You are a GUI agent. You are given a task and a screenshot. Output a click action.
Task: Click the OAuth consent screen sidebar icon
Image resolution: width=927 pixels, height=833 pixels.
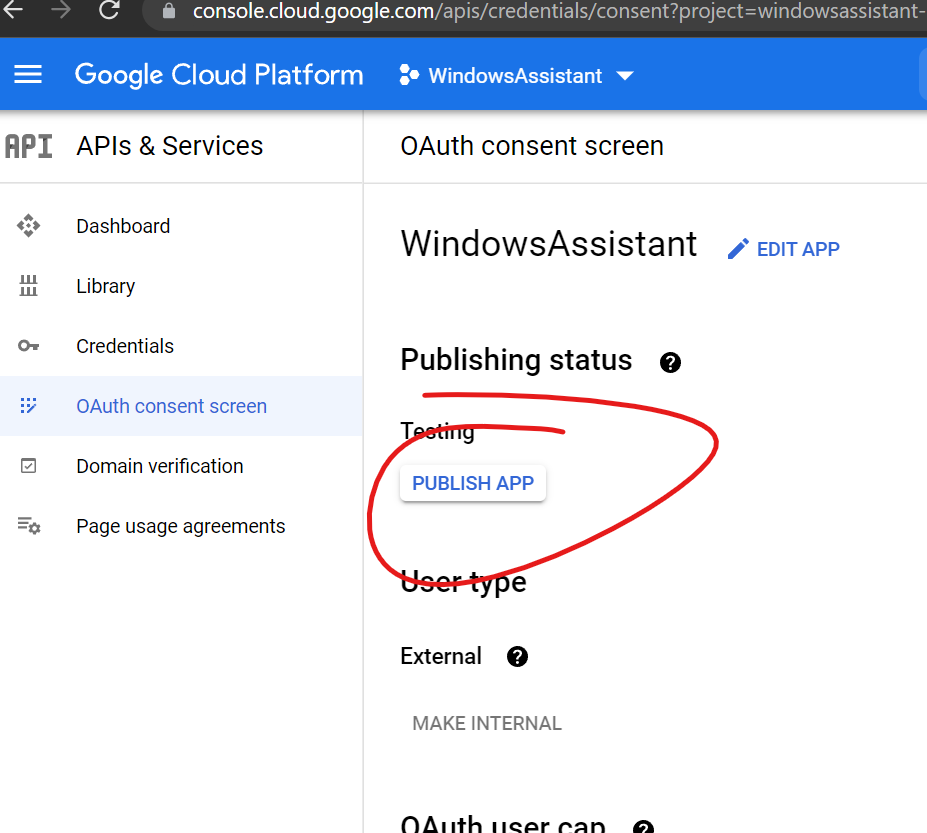[28, 406]
